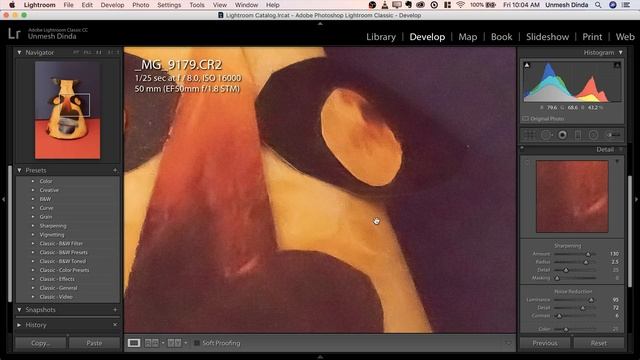Toggle highlight clipping indicator in histogram
640x360 pixels.
617,65
